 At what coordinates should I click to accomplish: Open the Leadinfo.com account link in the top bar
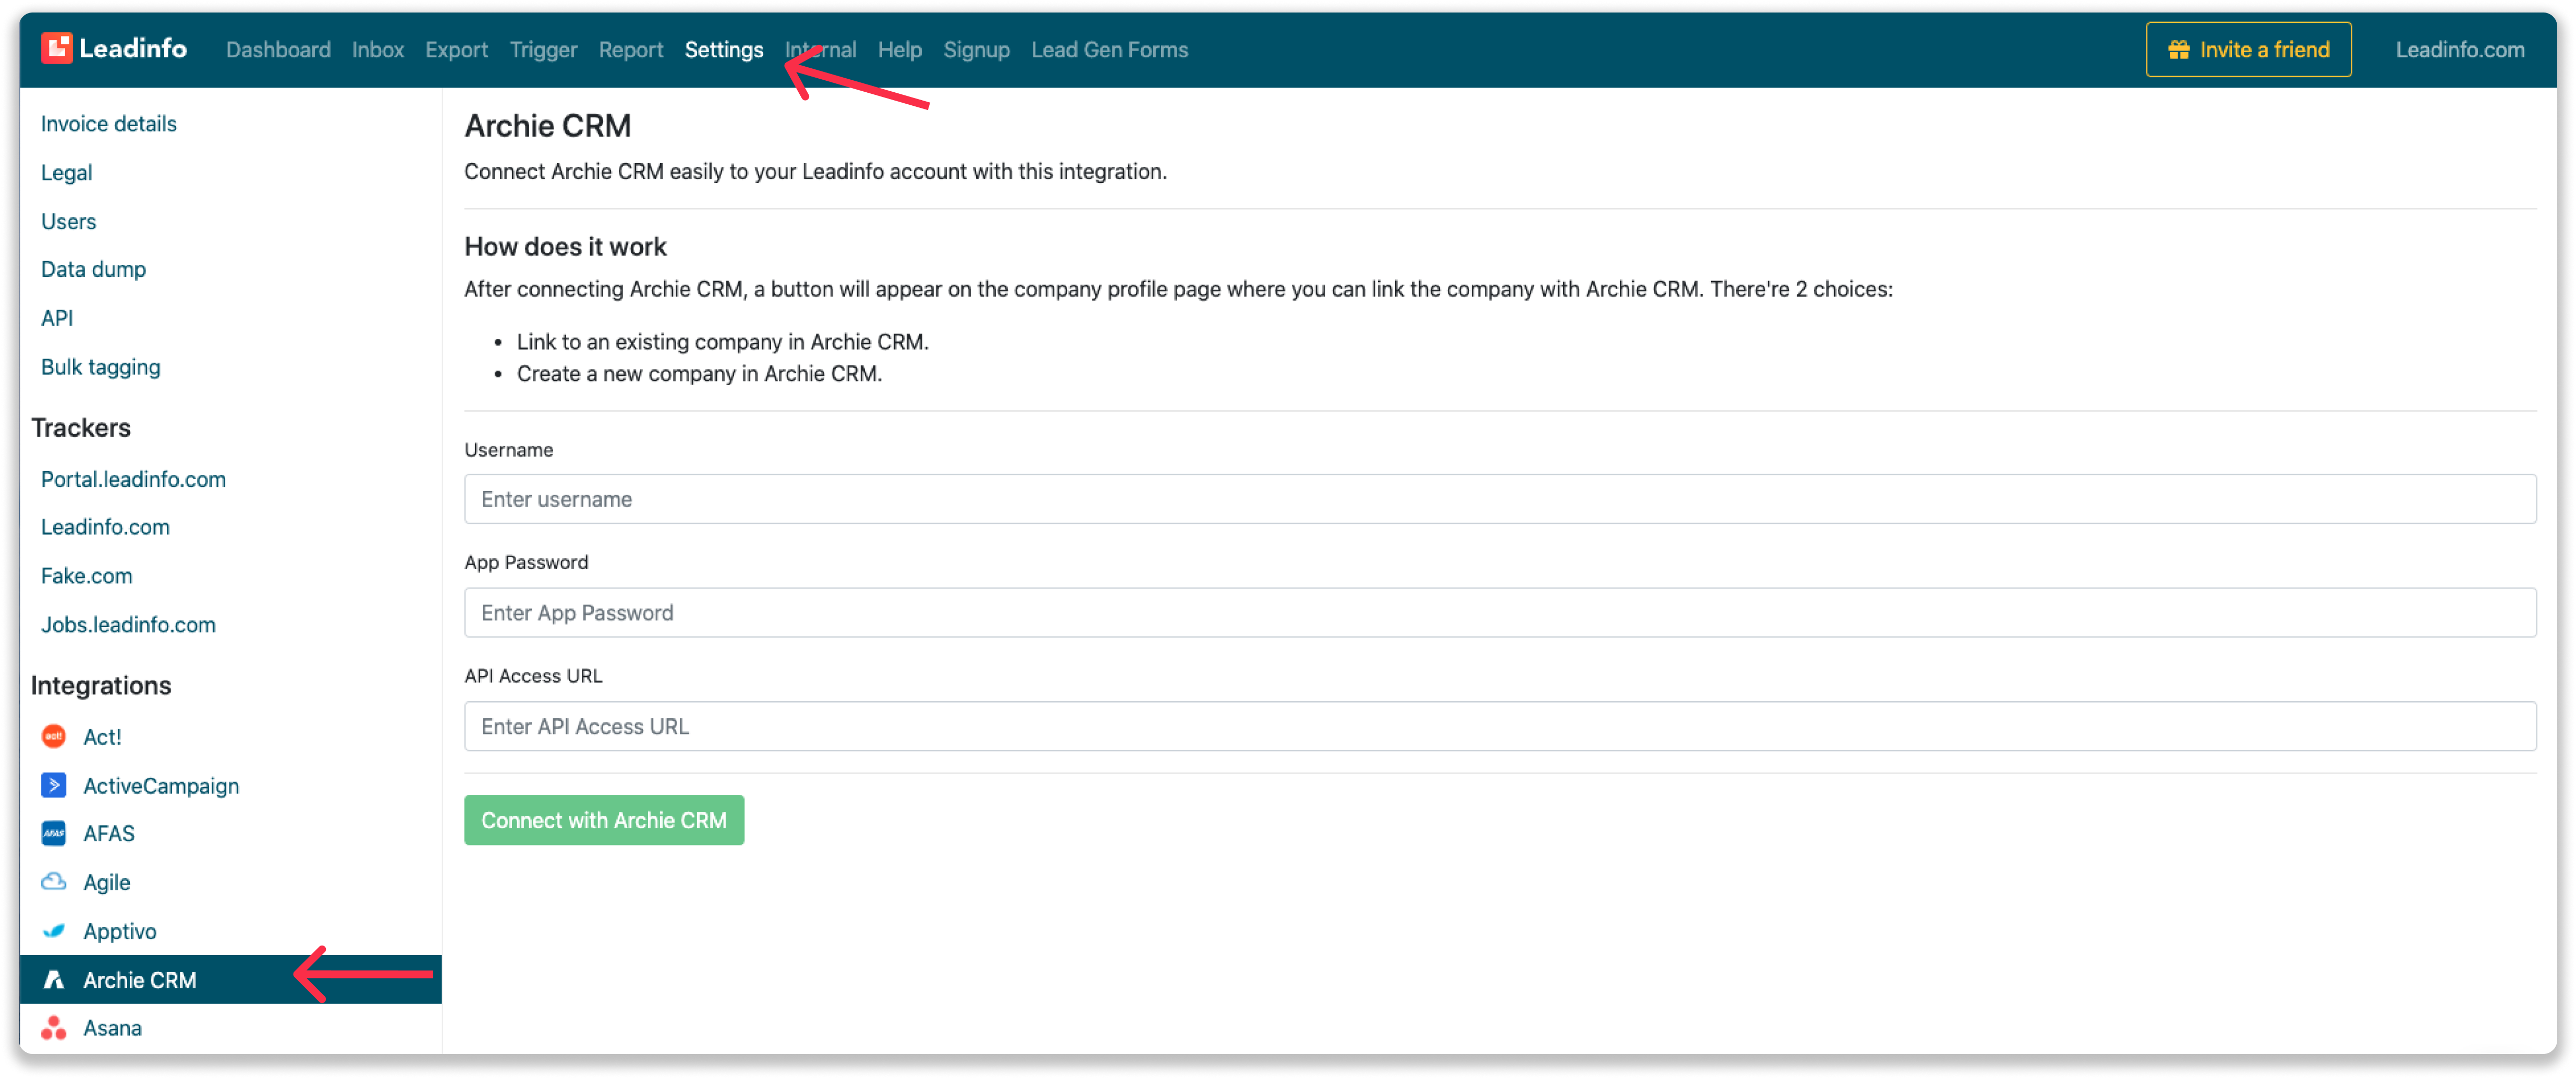[x=2459, y=50]
